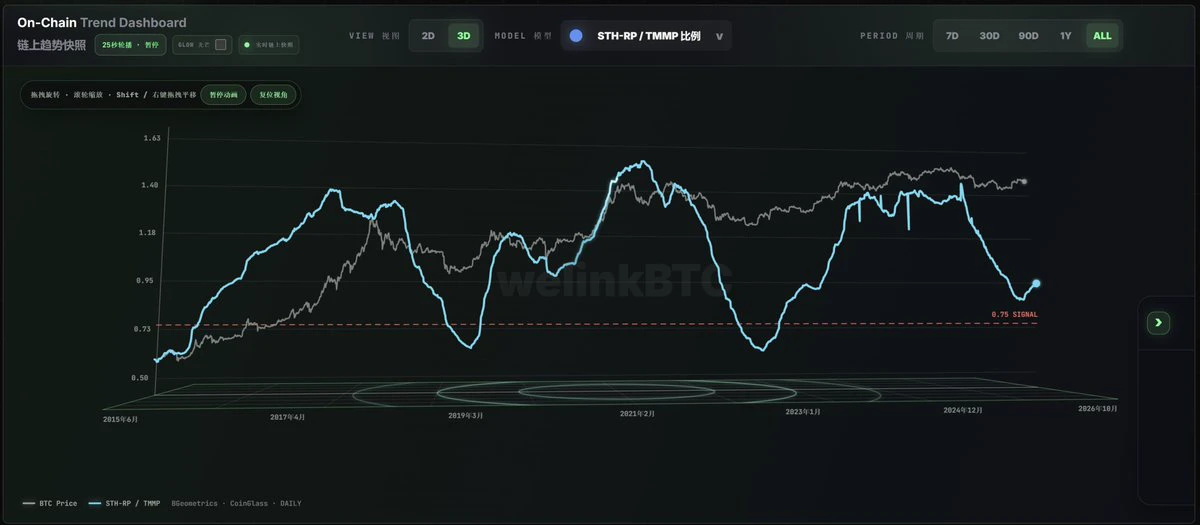
Task: Click the 暂停动画 pause animation button
Action: pos(223,95)
